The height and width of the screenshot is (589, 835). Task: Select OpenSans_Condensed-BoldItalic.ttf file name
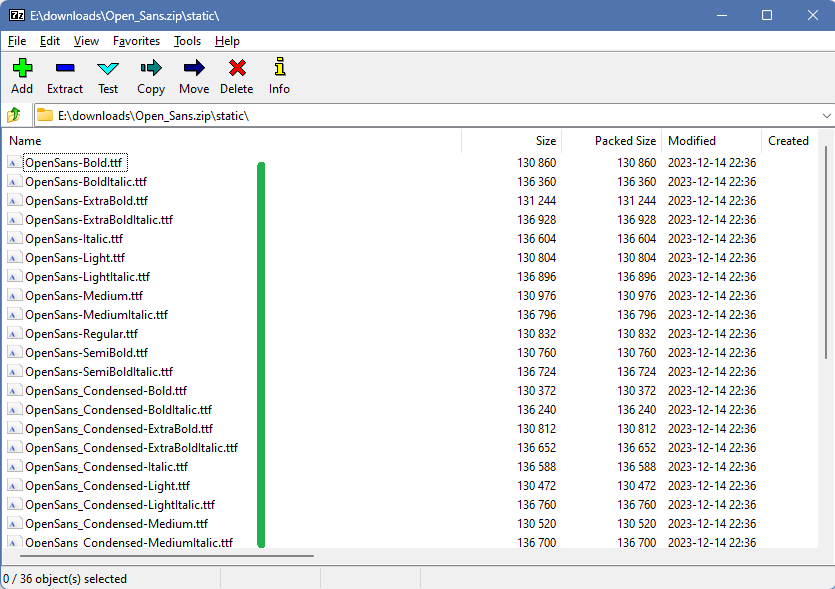coord(118,410)
